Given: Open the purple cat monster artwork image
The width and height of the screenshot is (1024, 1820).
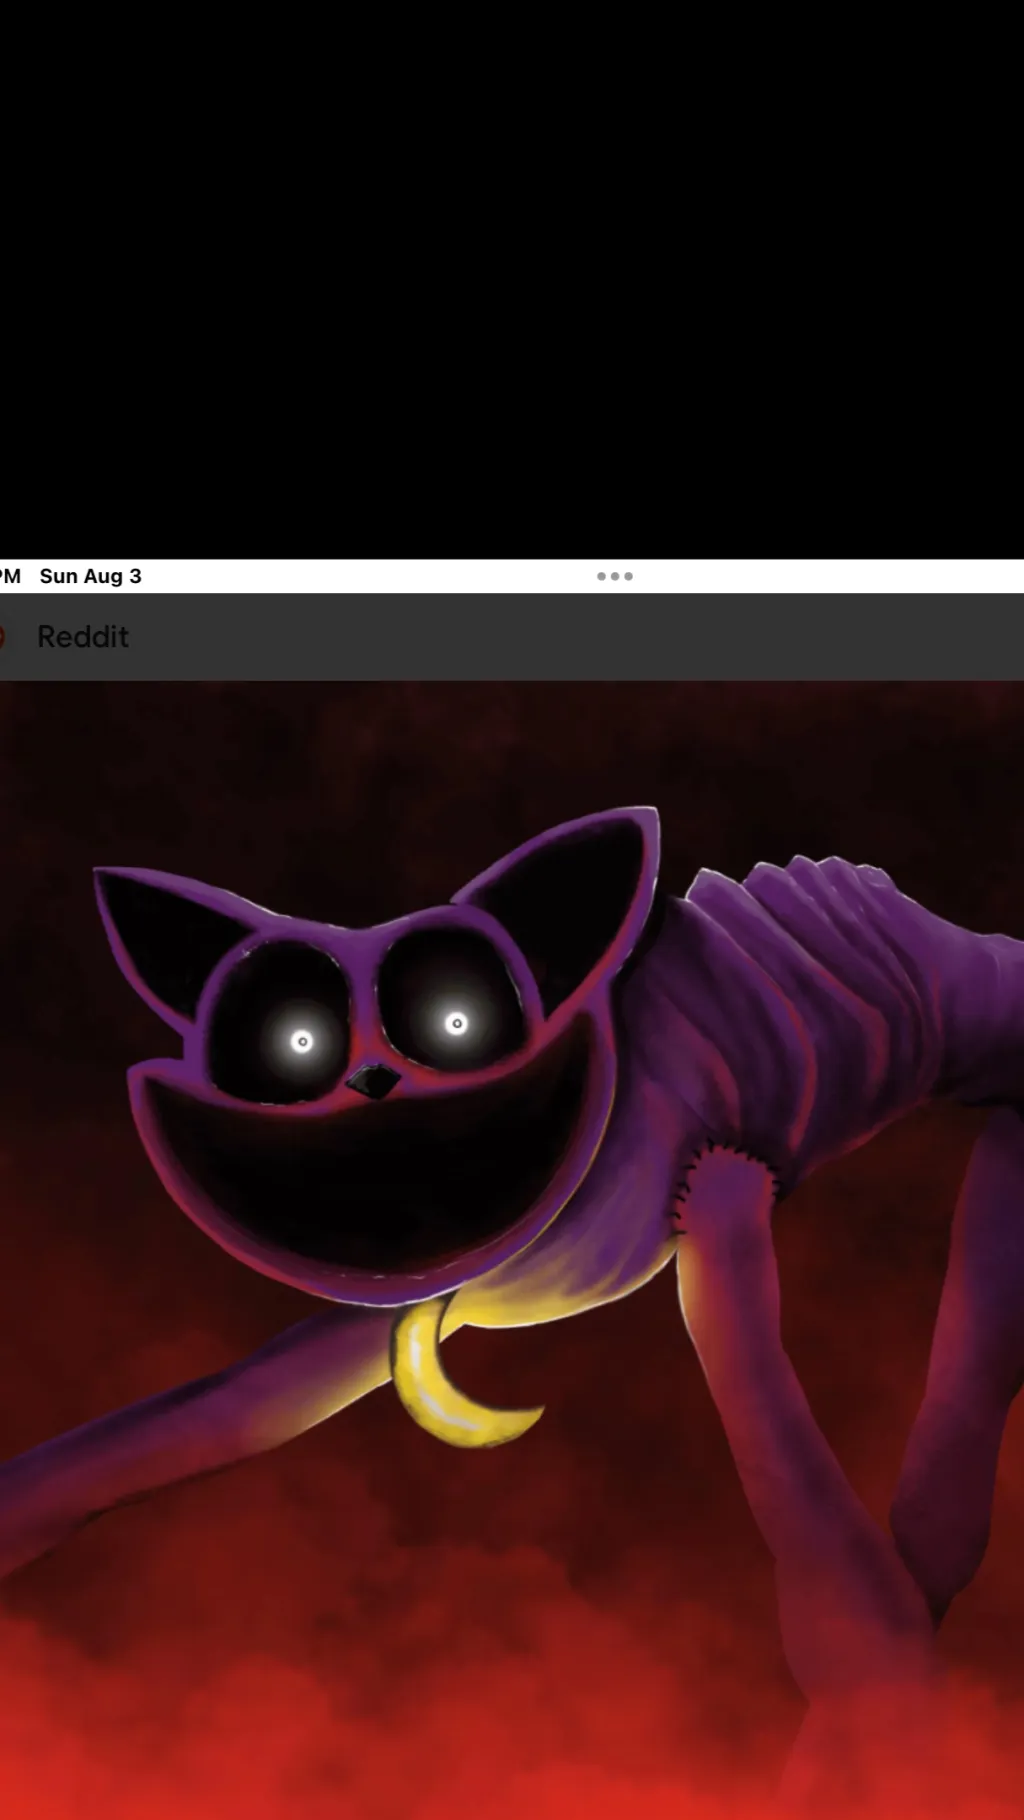Looking at the screenshot, I should tap(512, 1250).
